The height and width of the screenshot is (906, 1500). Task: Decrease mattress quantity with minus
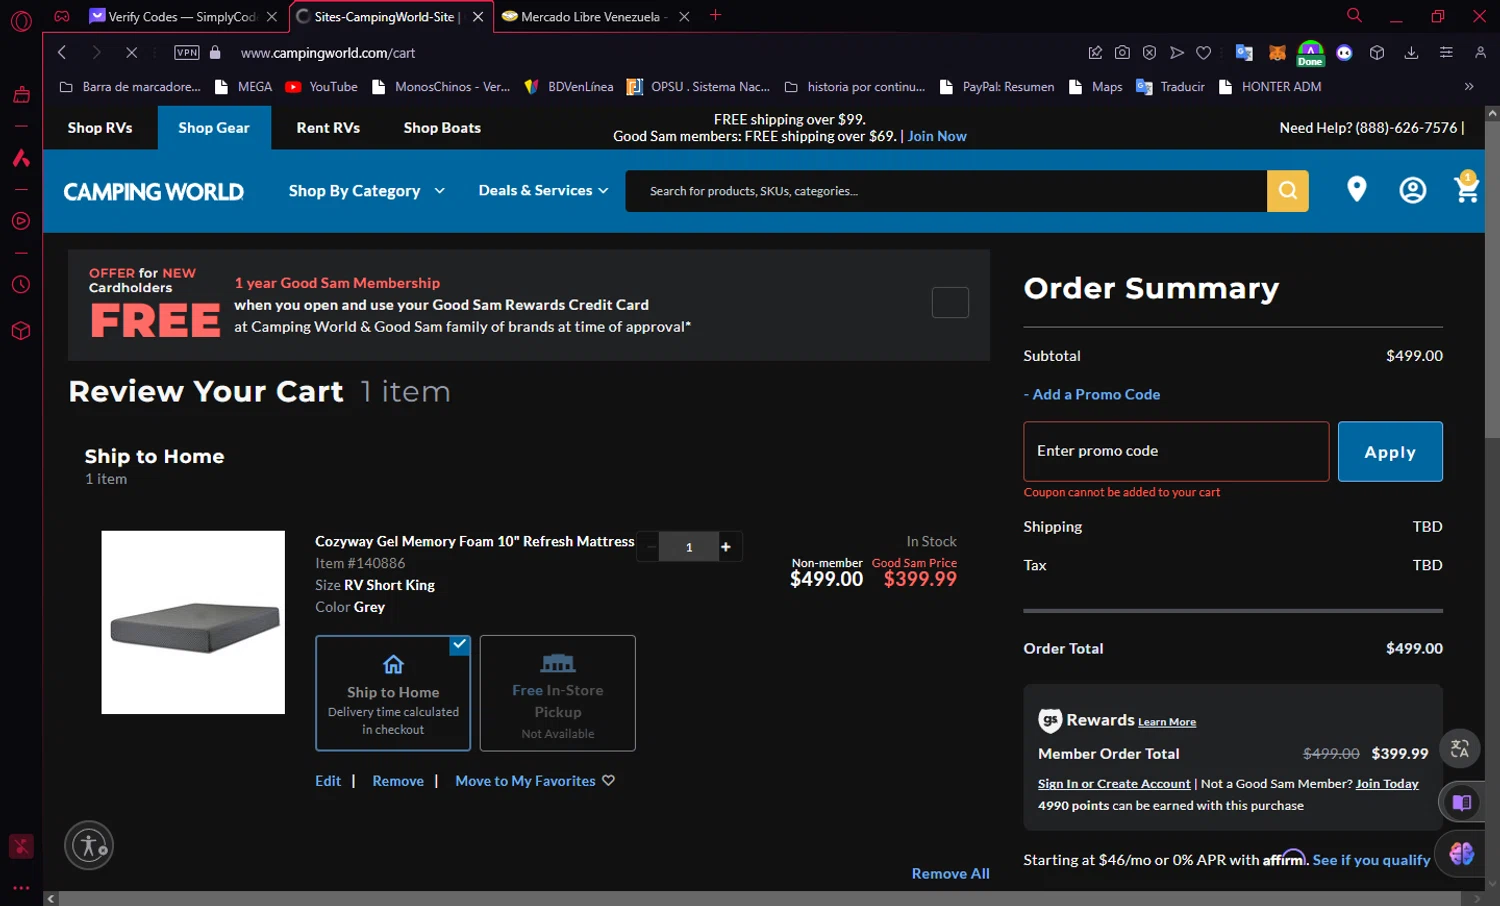[651, 546]
